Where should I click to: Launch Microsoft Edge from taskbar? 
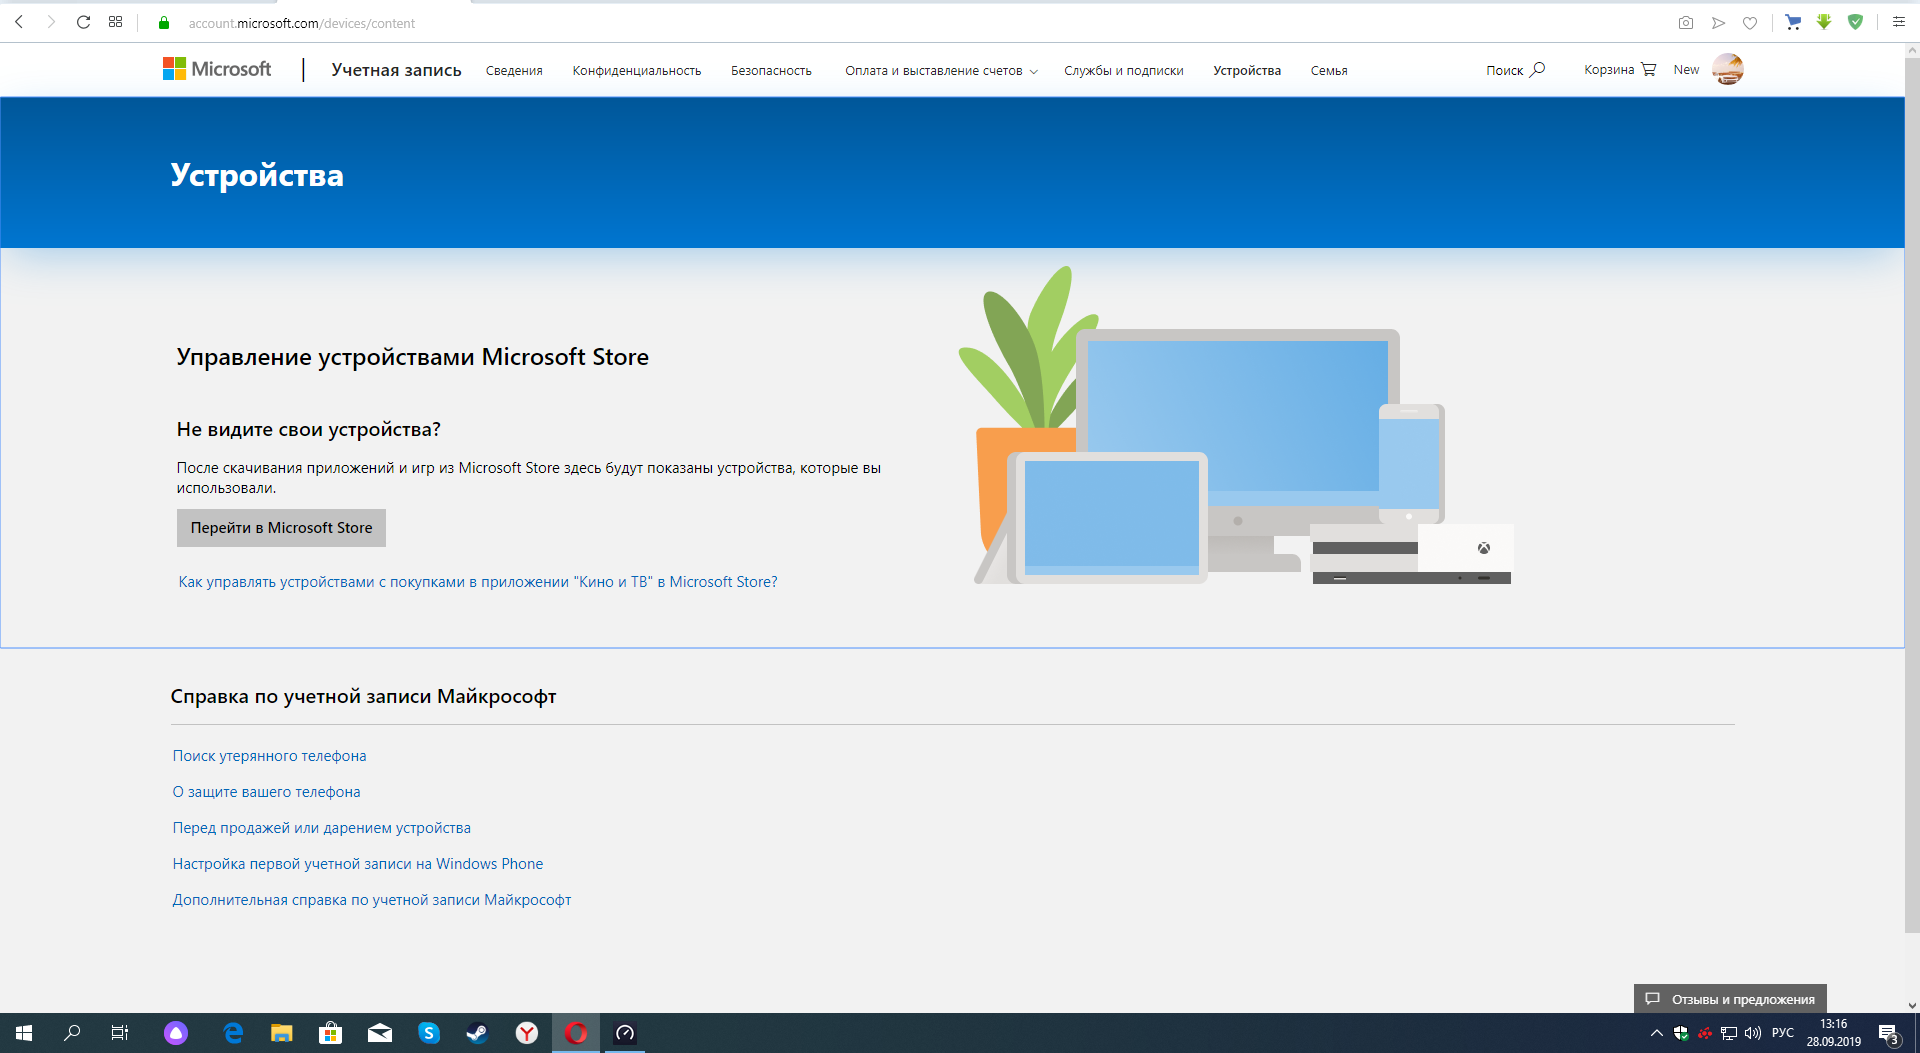pos(233,1033)
